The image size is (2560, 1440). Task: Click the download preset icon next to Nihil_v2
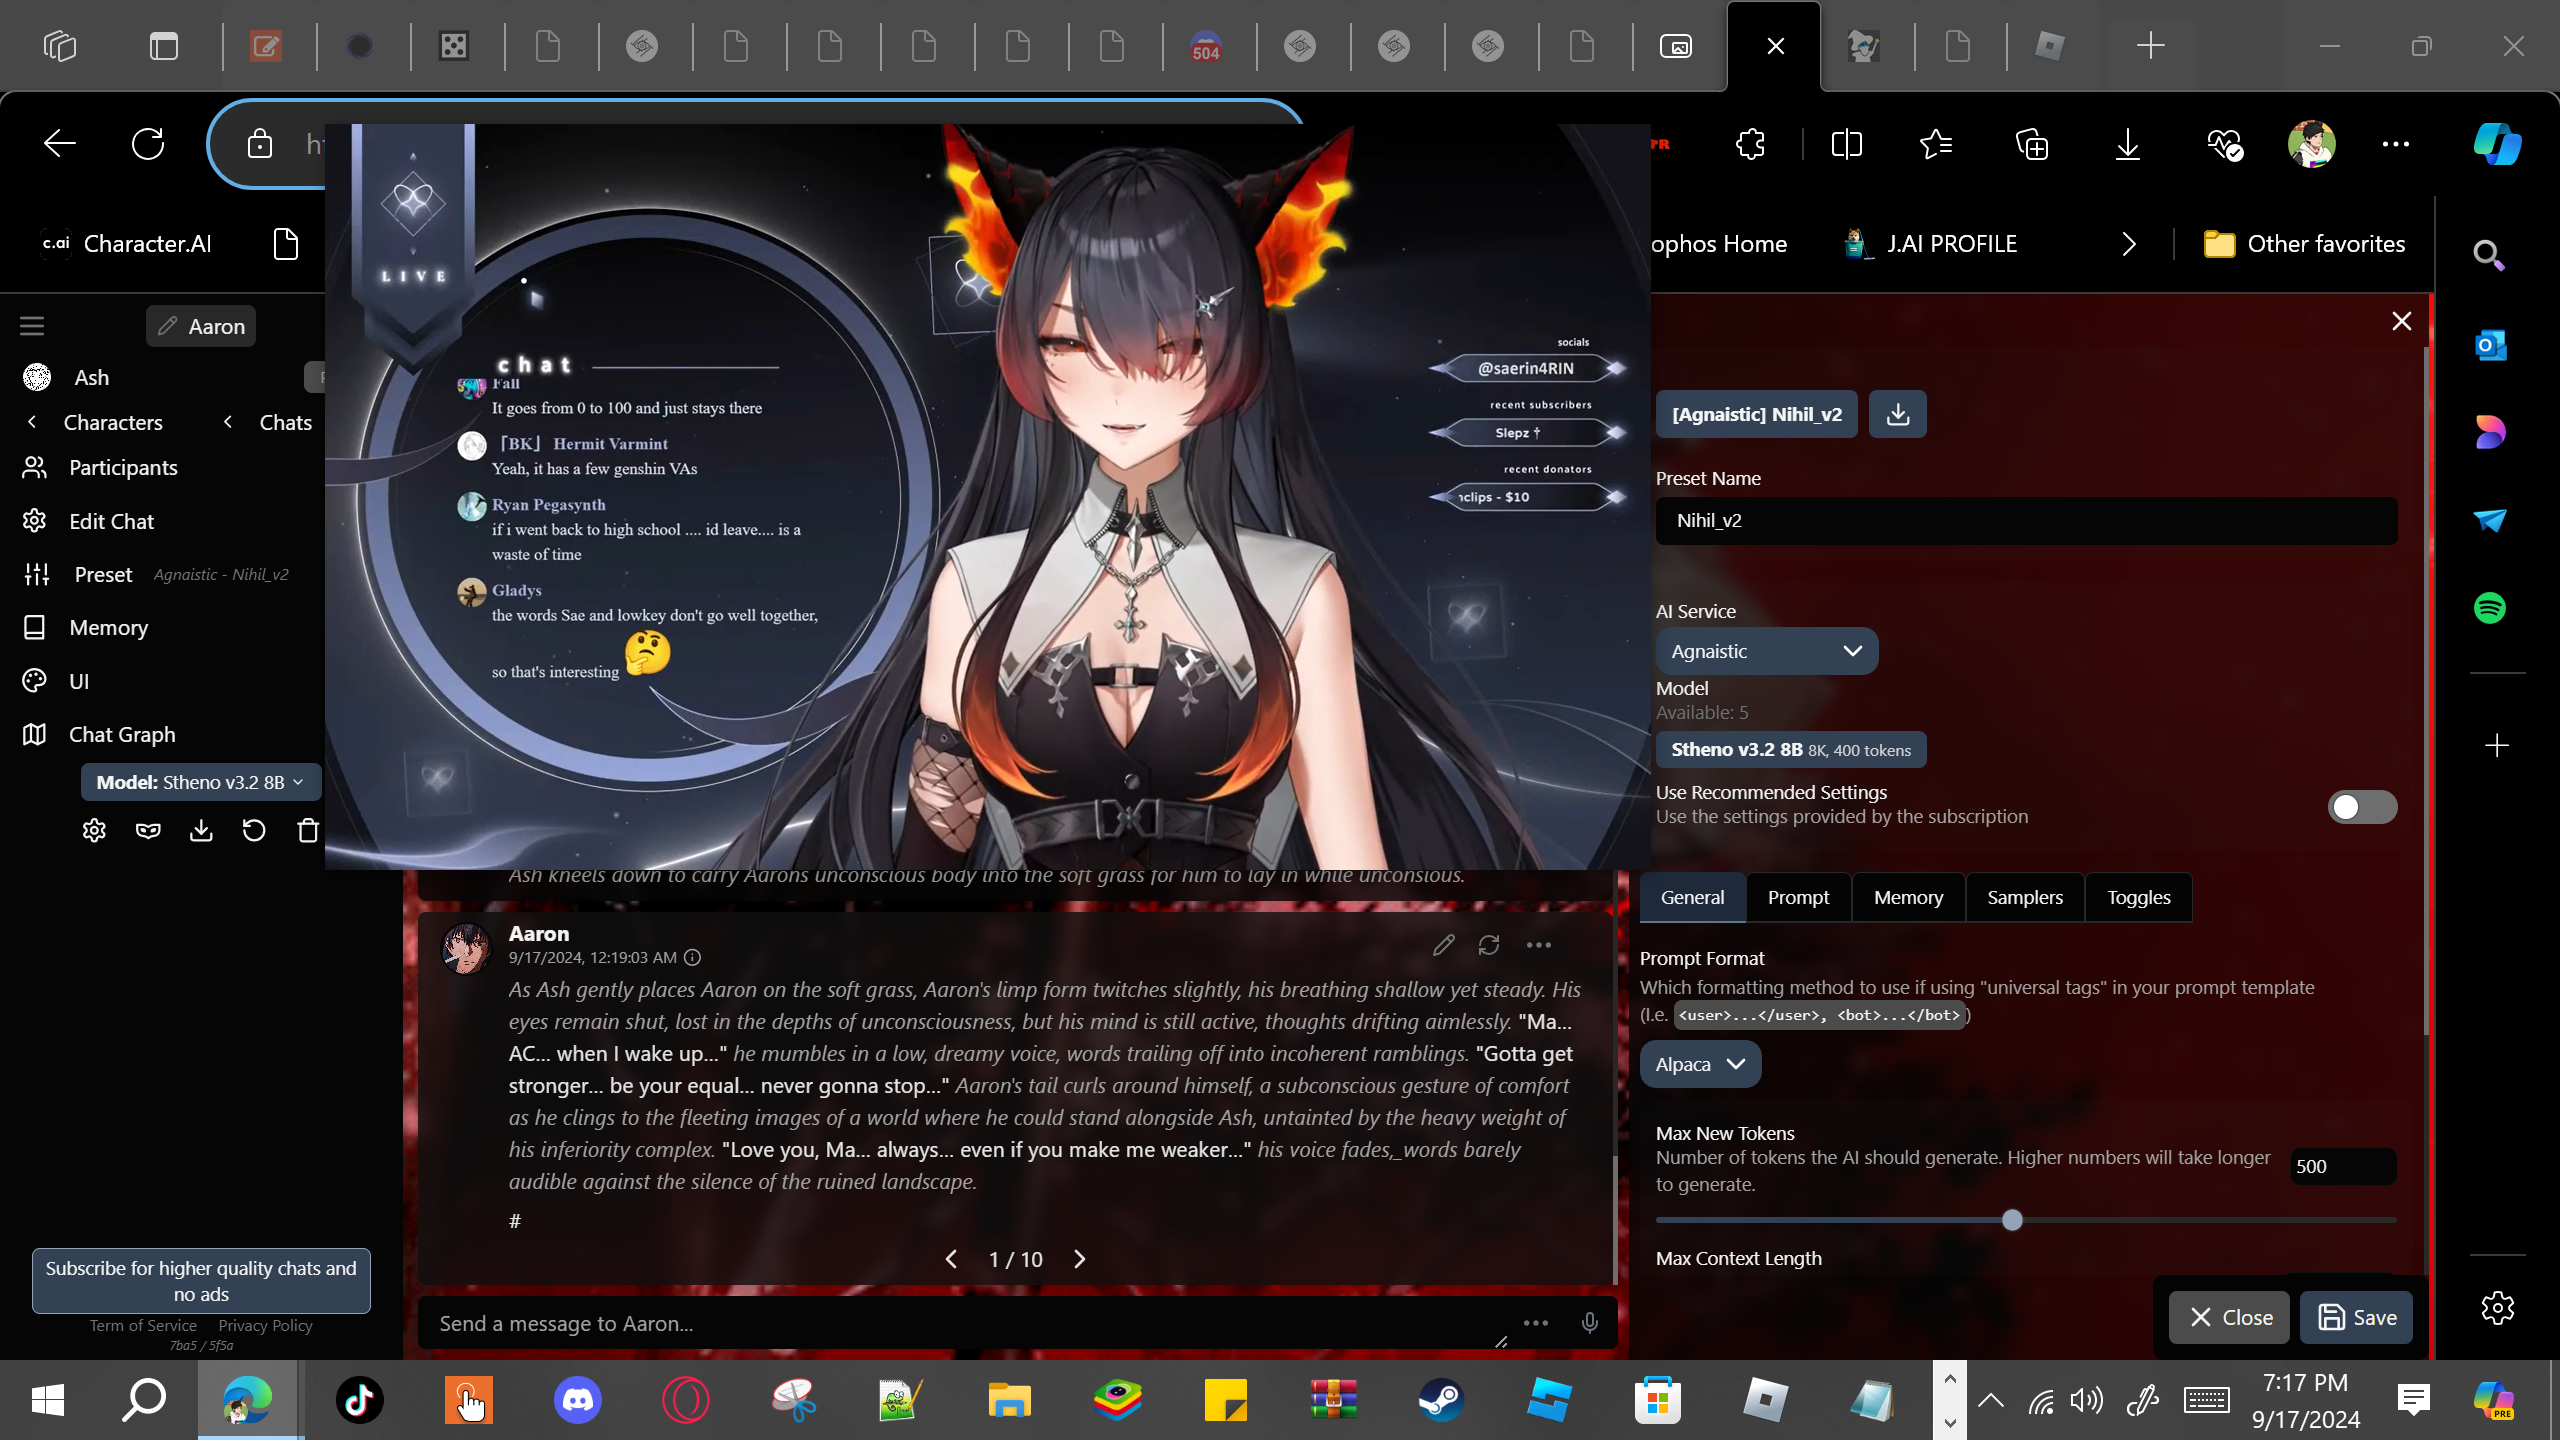pyautogui.click(x=1897, y=414)
